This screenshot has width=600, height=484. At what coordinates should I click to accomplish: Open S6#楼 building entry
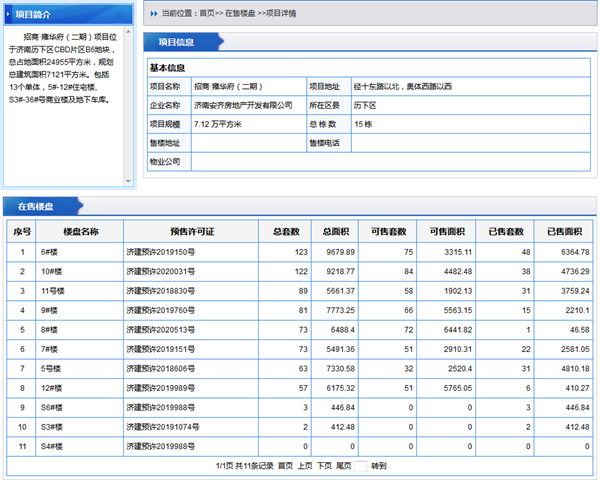coord(52,407)
